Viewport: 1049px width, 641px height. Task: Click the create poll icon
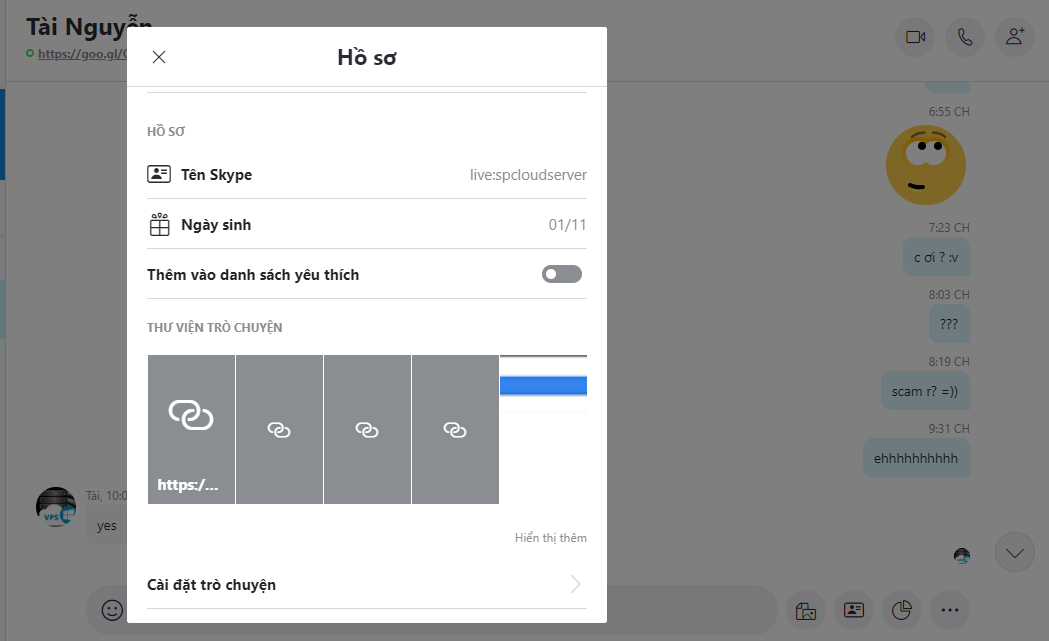[x=901, y=609]
